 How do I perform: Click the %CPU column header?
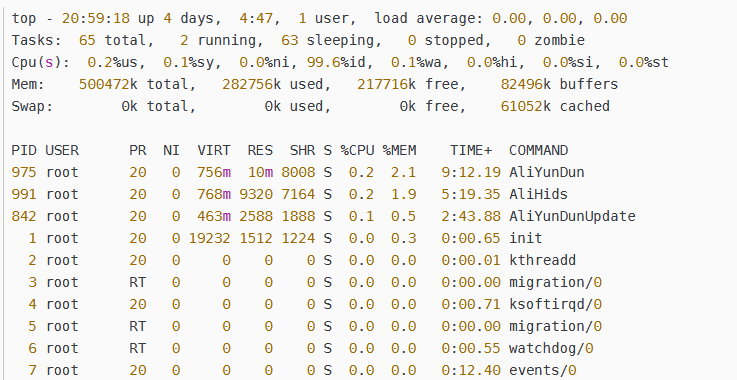coord(358,150)
